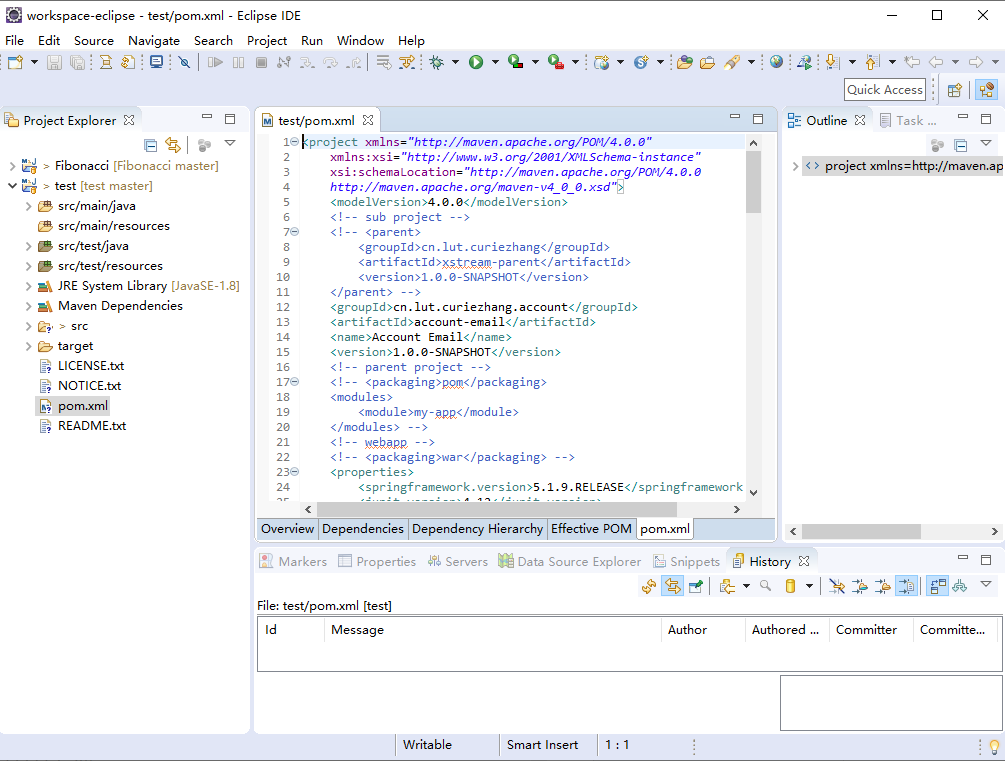
Task: Click the Id column header
Action: tap(291, 630)
